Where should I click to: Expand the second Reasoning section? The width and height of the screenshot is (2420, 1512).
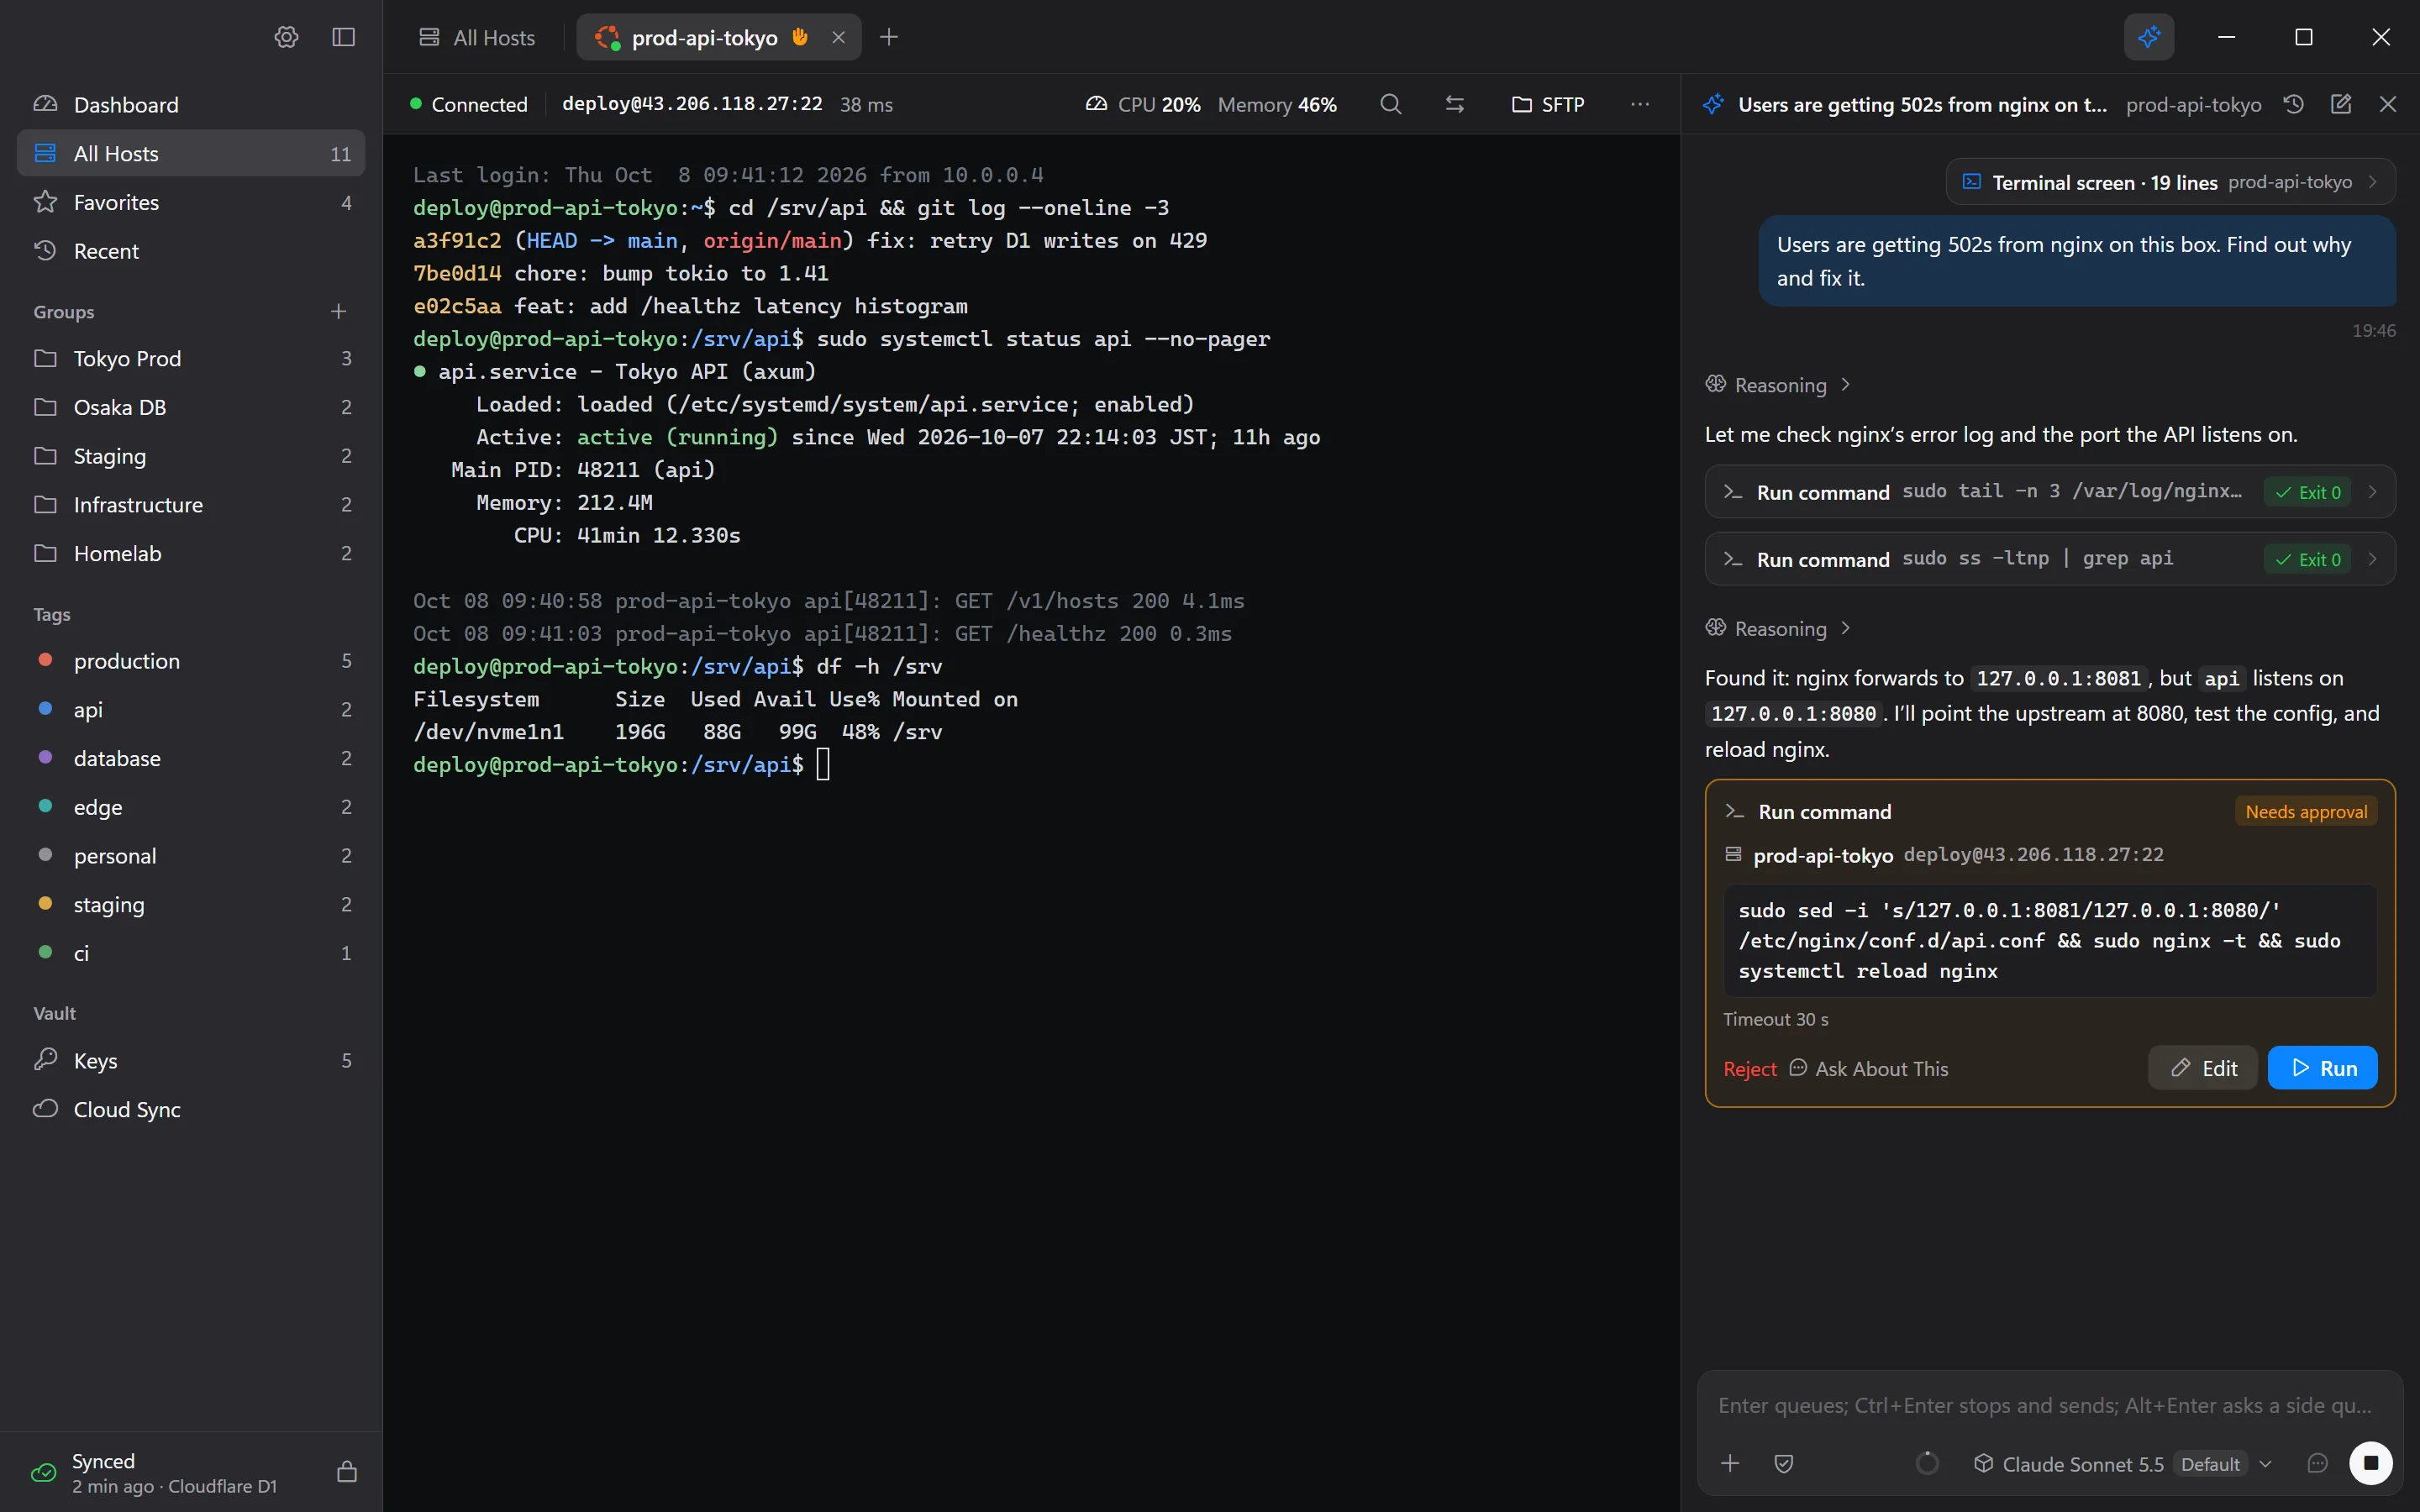[x=1779, y=628]
